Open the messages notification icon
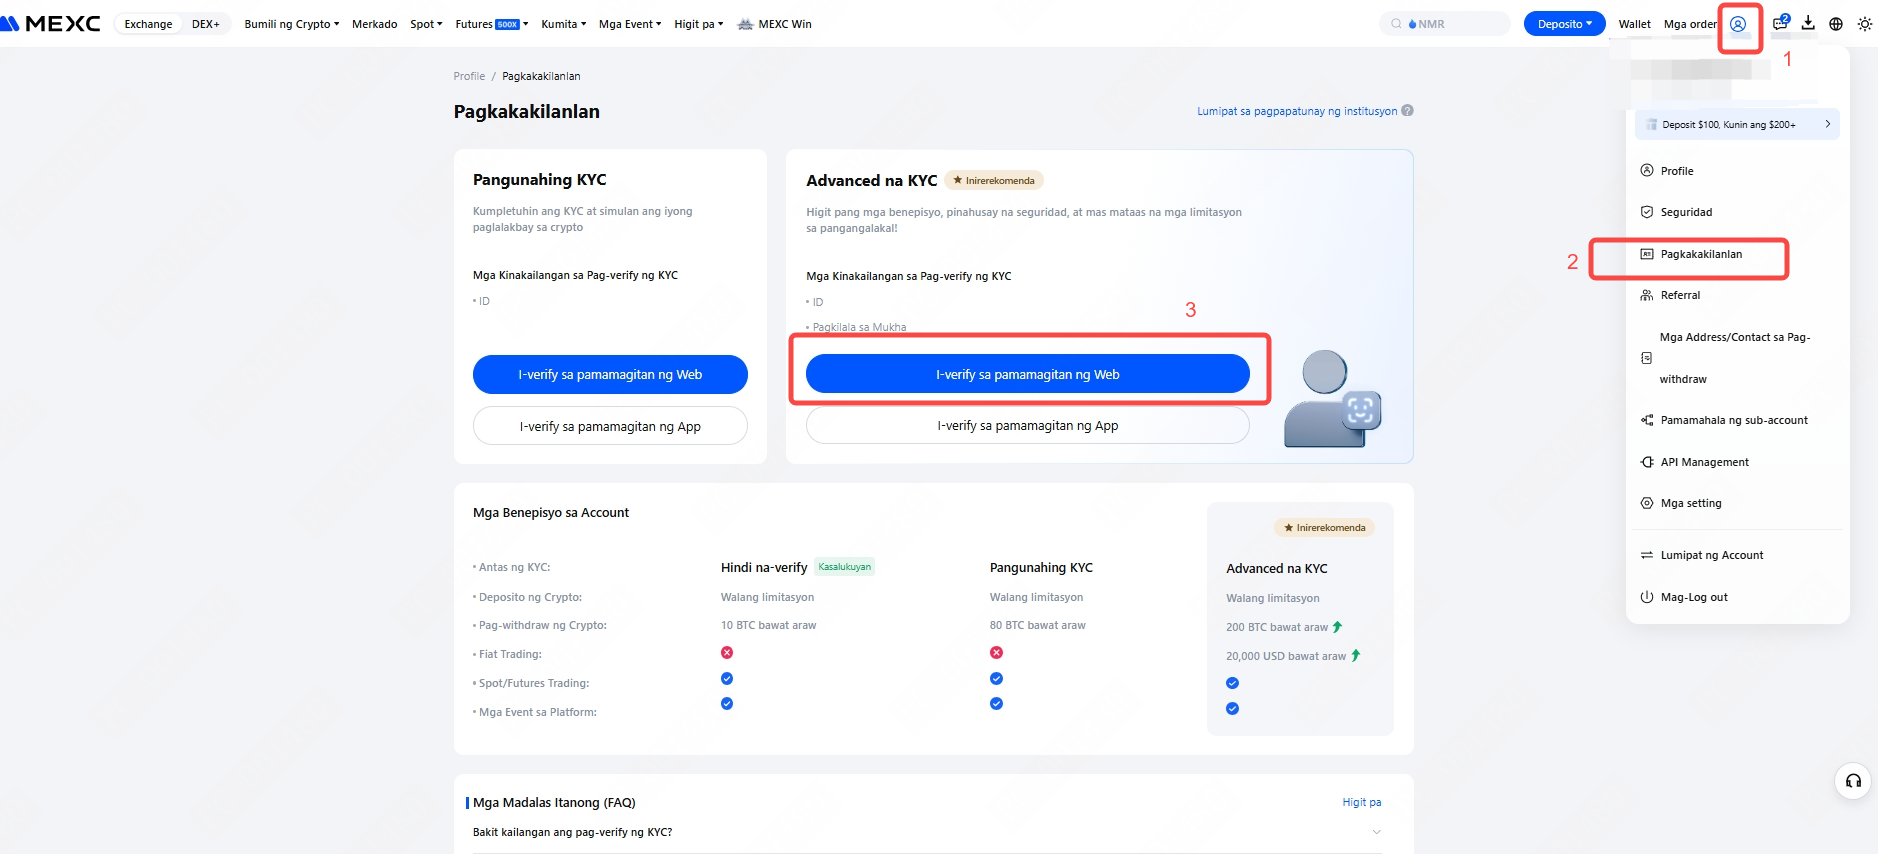Screen dimensions: 1878x854 click(x=1780, y=24)
